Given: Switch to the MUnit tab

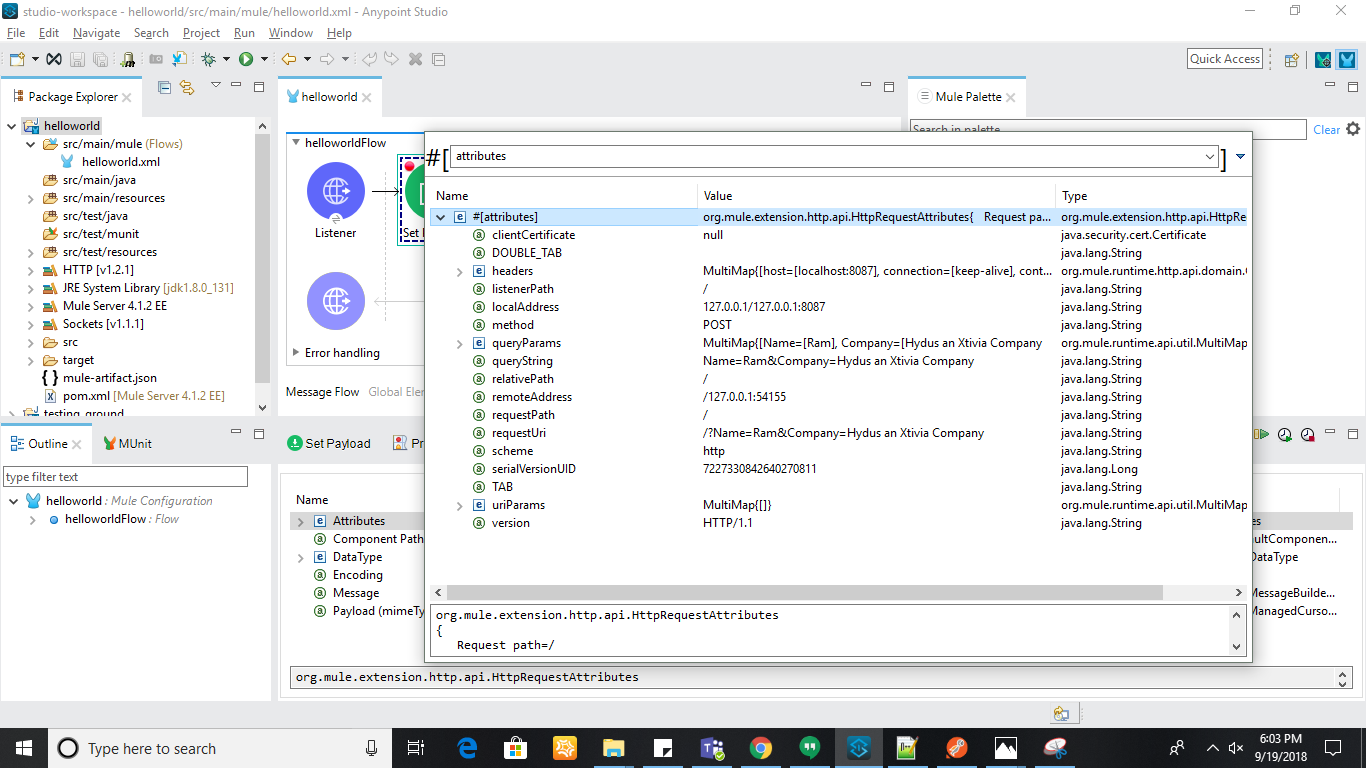Looking at the screenshot, I should 134,443.
